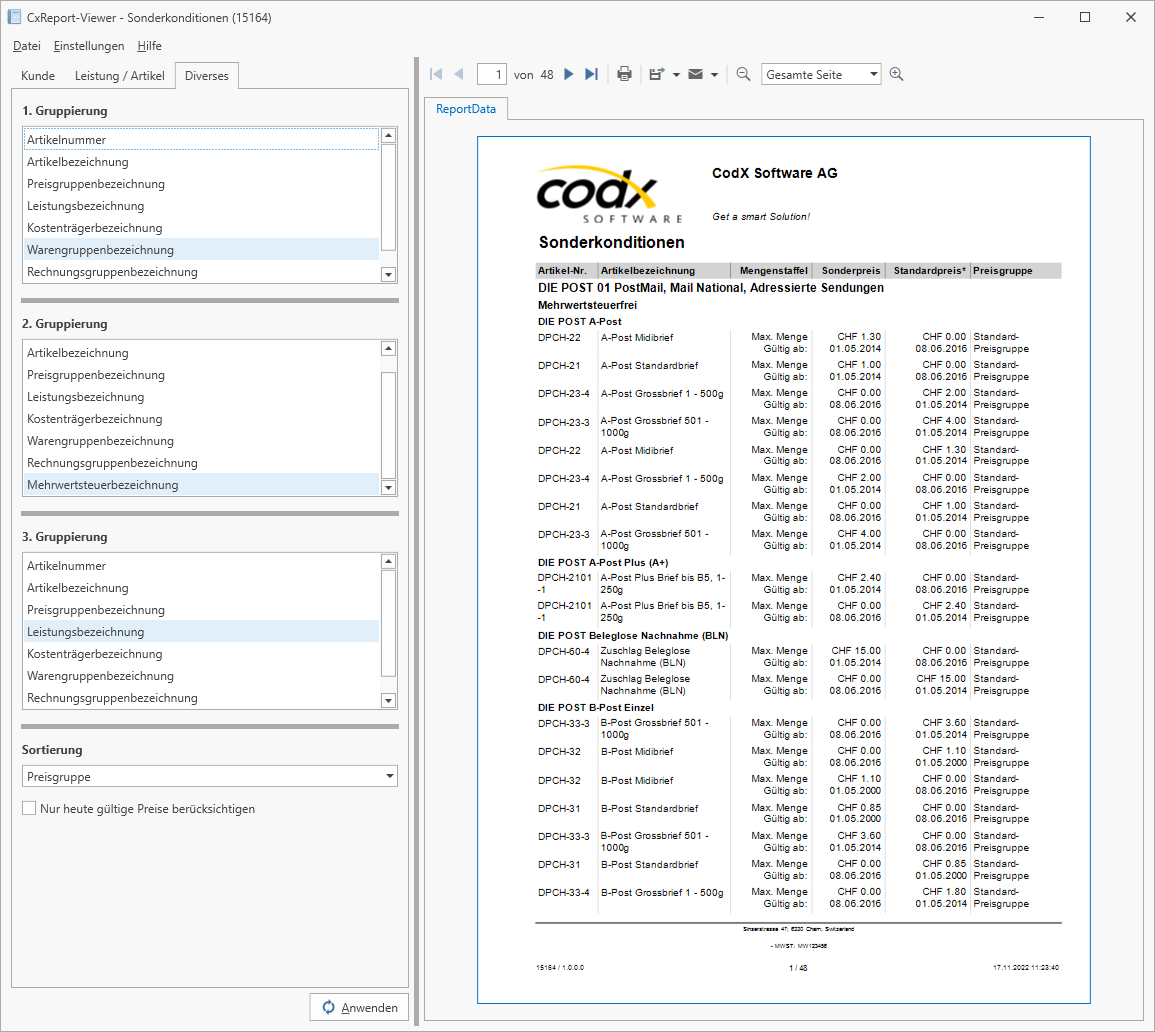1155x1032 pixels.
Task: Click the send by email envelope icon
Action: 695,74
